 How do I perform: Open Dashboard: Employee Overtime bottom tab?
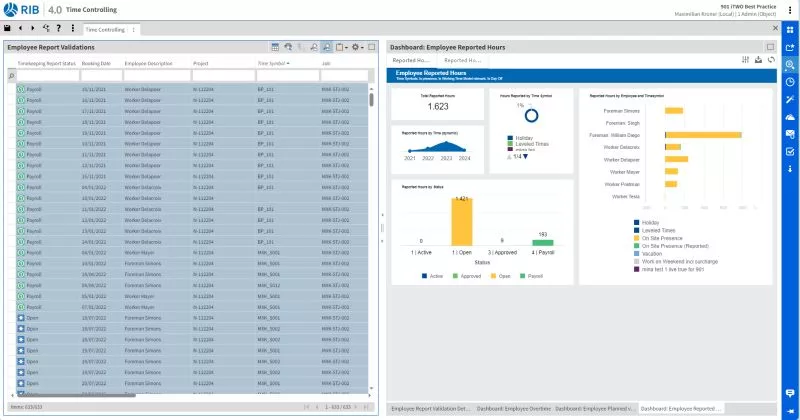pos(514,409)
